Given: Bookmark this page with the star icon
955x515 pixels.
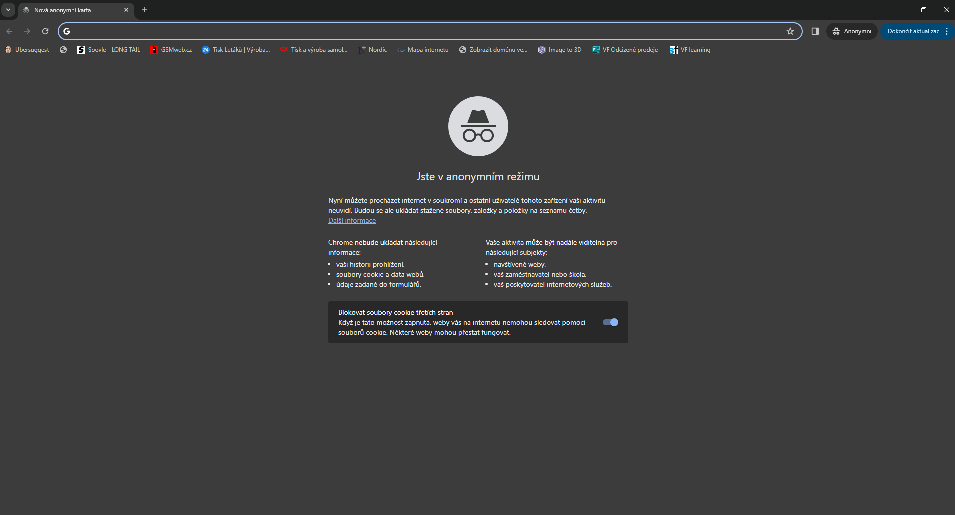Looking at the screenshot, I should point(790,31).
